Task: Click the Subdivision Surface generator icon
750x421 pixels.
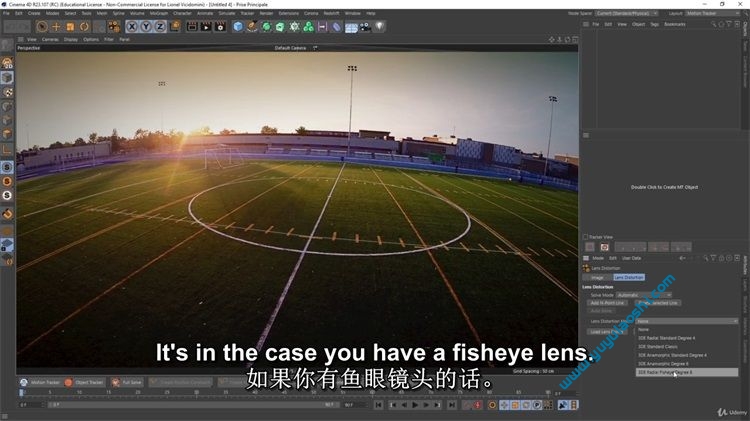Action: click(266, 27)
